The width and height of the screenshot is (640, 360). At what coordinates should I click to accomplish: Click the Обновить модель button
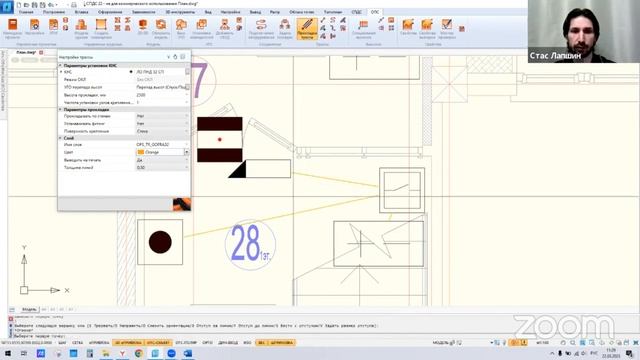point(161,29)
